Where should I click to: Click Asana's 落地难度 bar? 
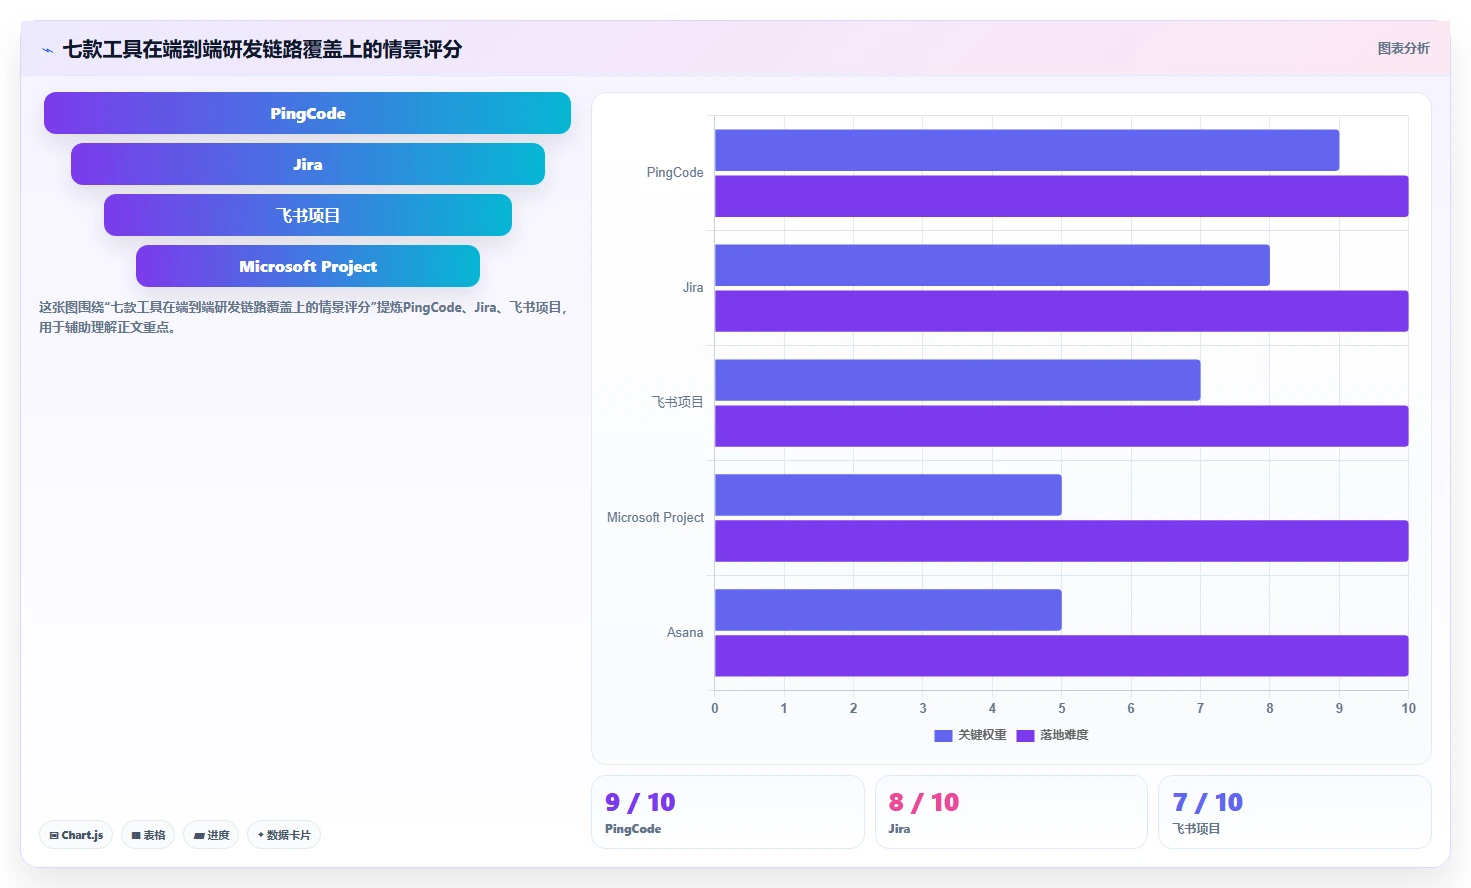[x=1061, y=656]
